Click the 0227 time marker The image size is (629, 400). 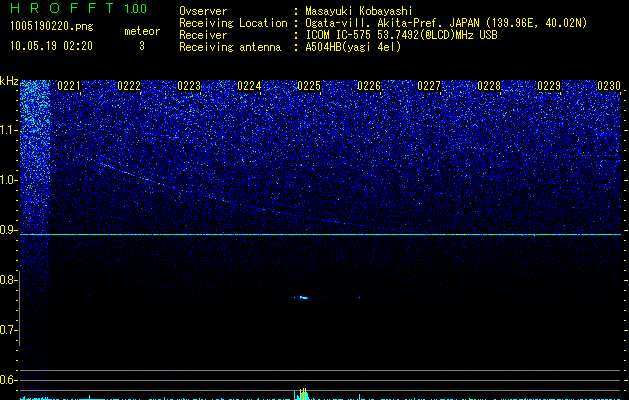(x=429, y=86)
